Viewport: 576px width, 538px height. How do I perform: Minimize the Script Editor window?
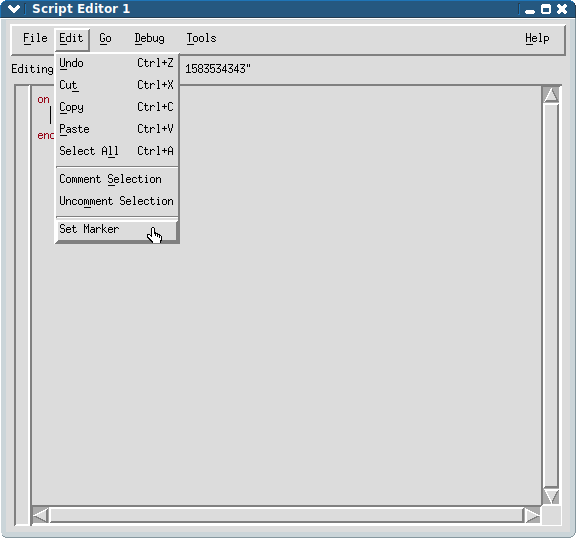pos(530,9)
